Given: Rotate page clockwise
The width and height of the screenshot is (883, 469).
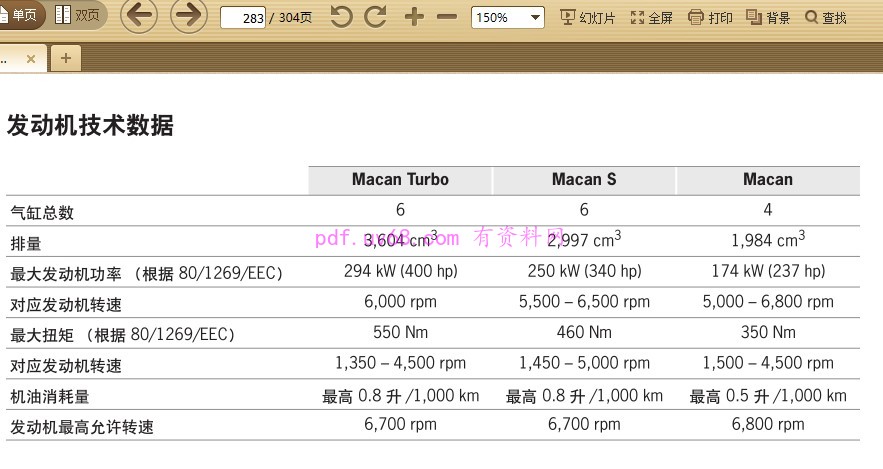Looking at the screenshot, I should 376,17.
